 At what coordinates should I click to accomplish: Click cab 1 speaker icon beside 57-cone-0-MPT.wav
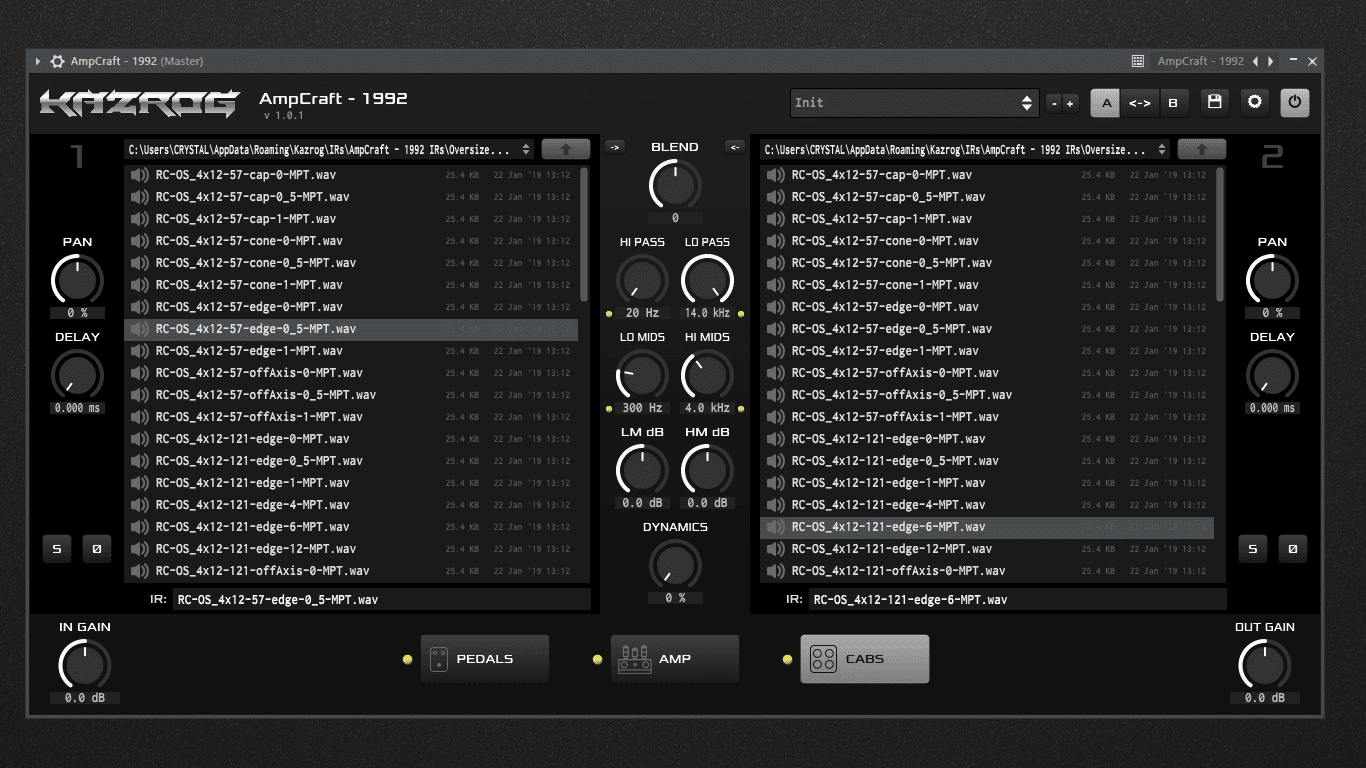(140, 241)
